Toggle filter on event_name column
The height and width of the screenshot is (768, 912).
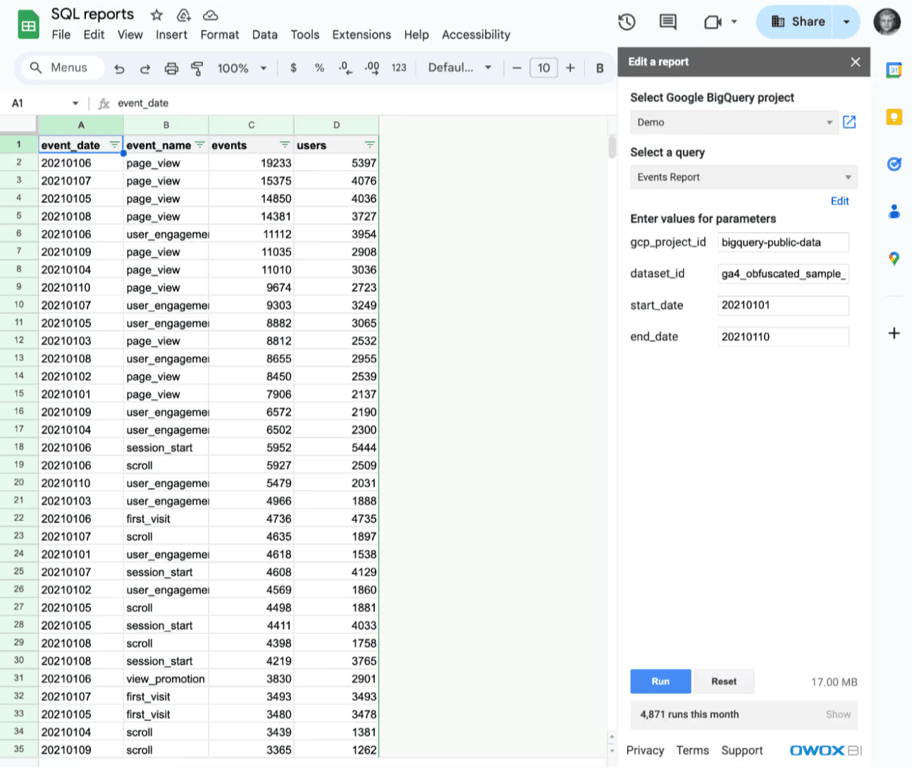click(x=200, y=145)
